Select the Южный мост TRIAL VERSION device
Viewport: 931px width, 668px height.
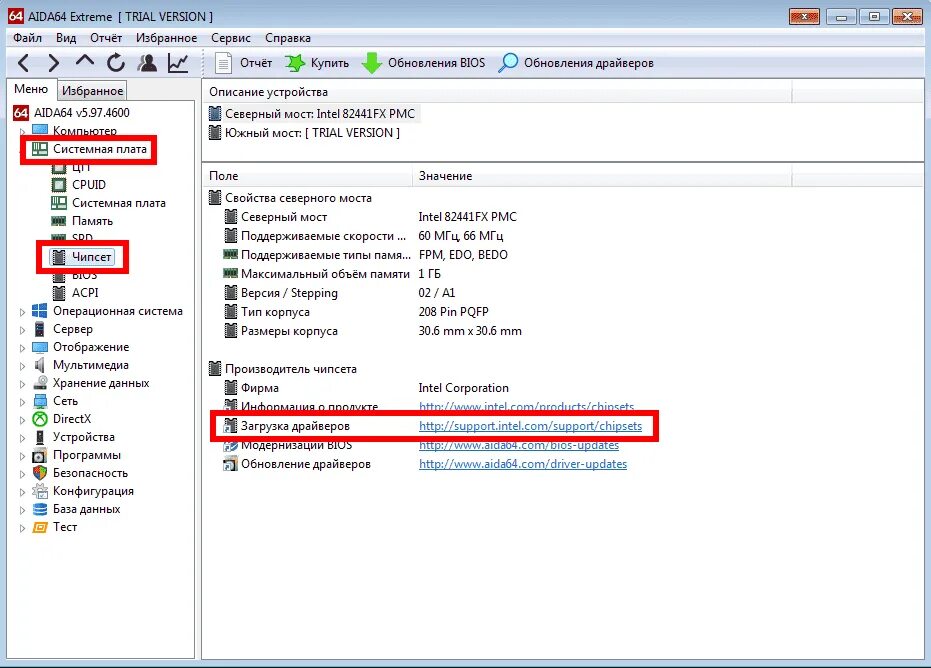(305, 132)
